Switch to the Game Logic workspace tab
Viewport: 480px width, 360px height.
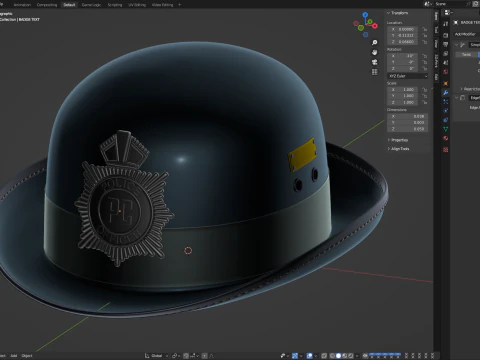pyautogui.click(x=91, y=5)
